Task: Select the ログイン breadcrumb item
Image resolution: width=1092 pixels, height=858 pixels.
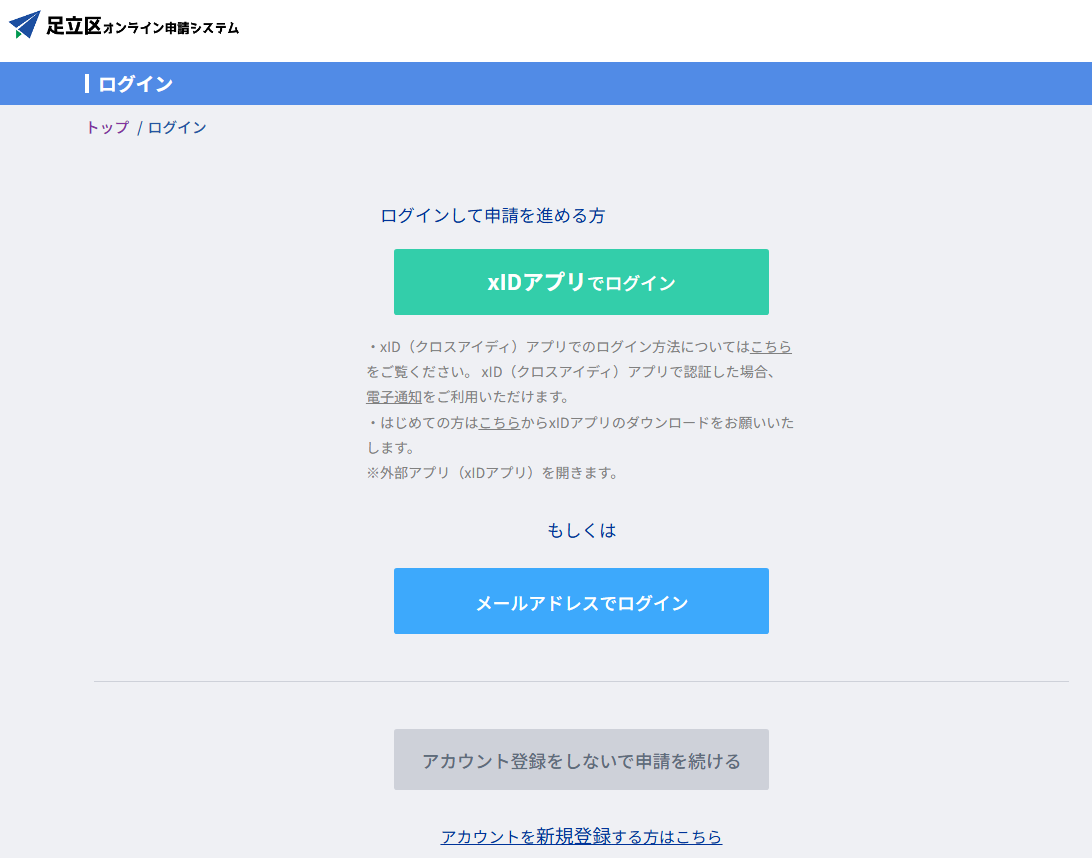Action: (177, 128)
